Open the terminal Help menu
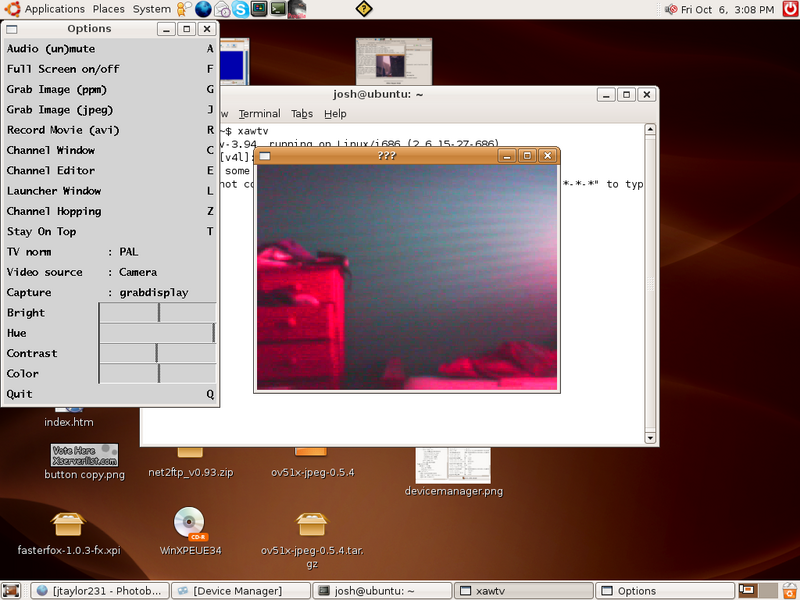This screenshot has width=800, height=600. 335,114
